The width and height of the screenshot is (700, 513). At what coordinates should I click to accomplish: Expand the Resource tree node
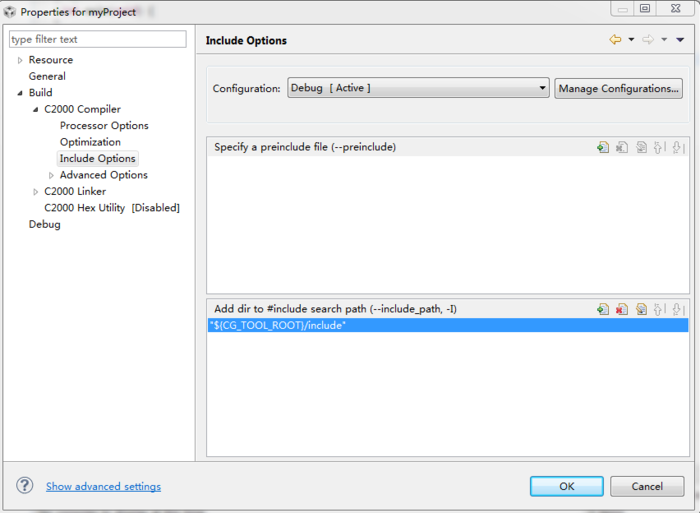20,60
